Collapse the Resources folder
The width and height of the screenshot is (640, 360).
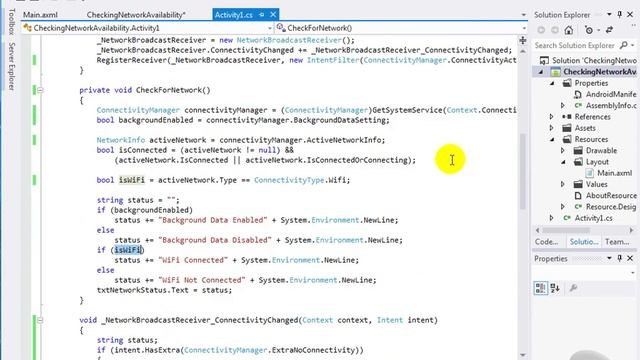coord(552,140)
